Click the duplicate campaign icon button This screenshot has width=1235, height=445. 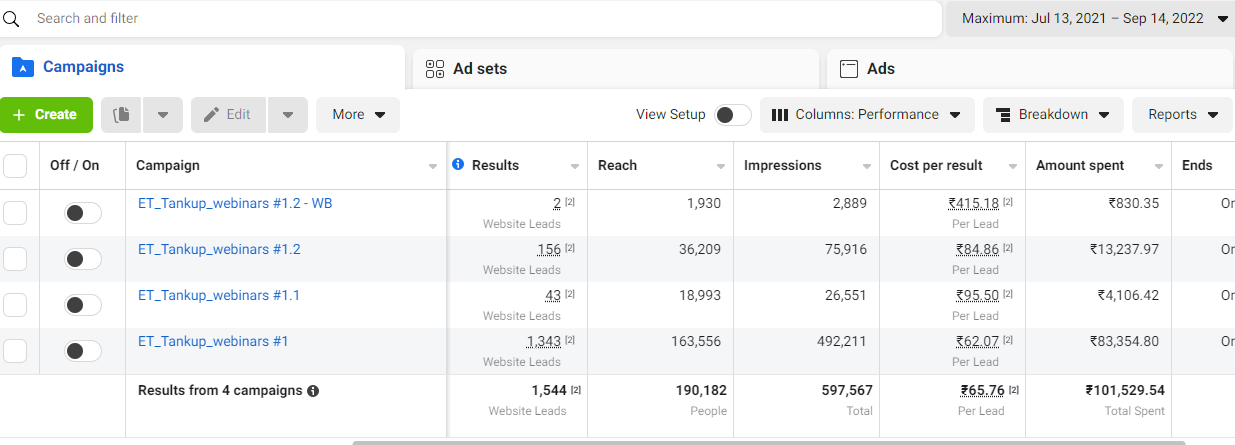(x=122, y=115)
